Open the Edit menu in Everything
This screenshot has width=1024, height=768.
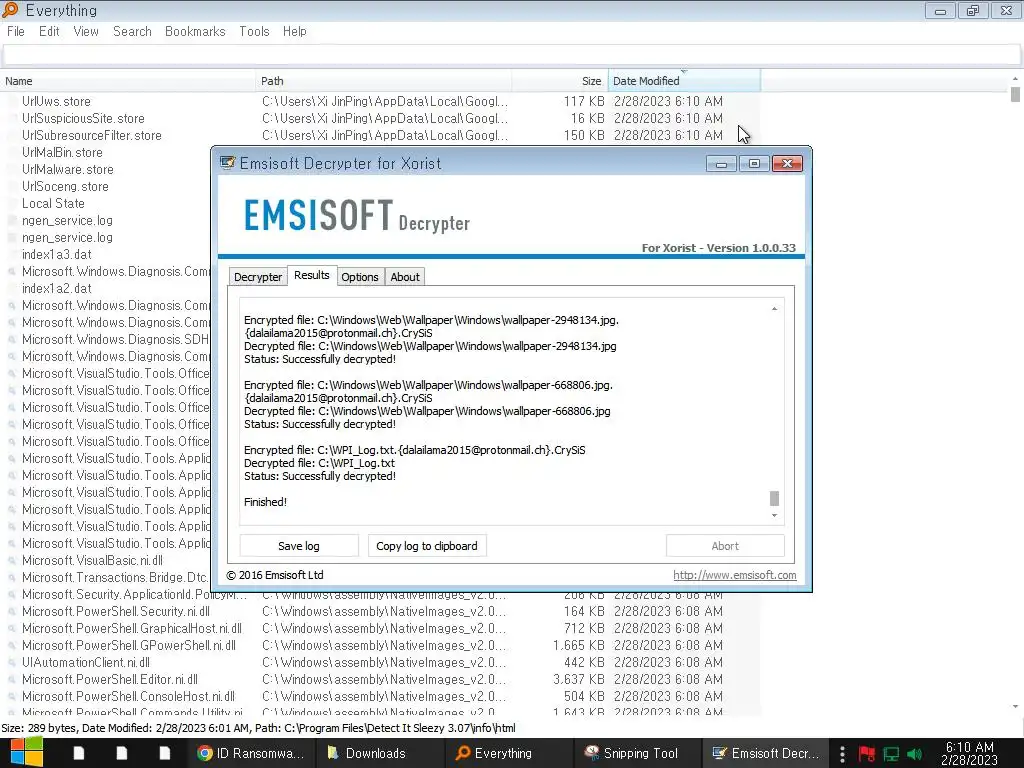[x=49, y=31]
